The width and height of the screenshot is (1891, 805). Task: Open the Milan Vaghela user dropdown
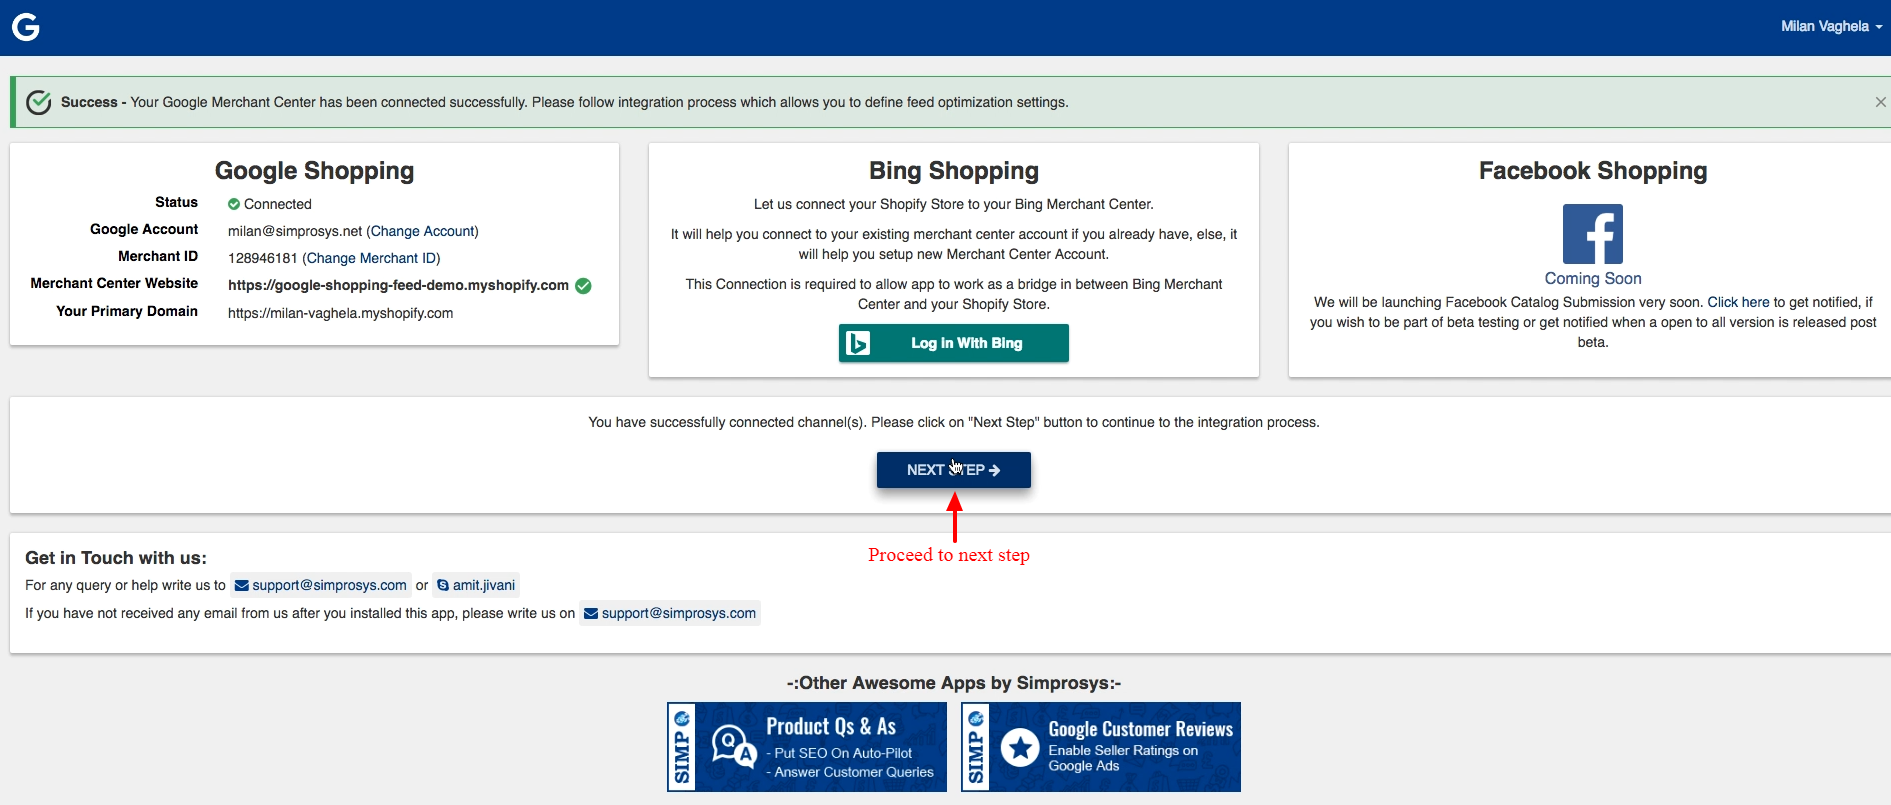pyautogui.click(x=1831, y=26)
